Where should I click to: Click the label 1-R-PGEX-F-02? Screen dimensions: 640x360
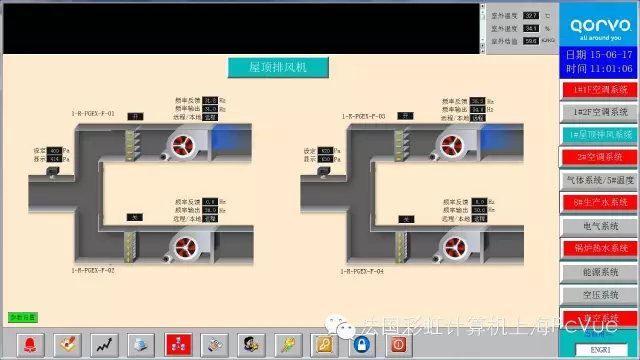tap(93, 270)
